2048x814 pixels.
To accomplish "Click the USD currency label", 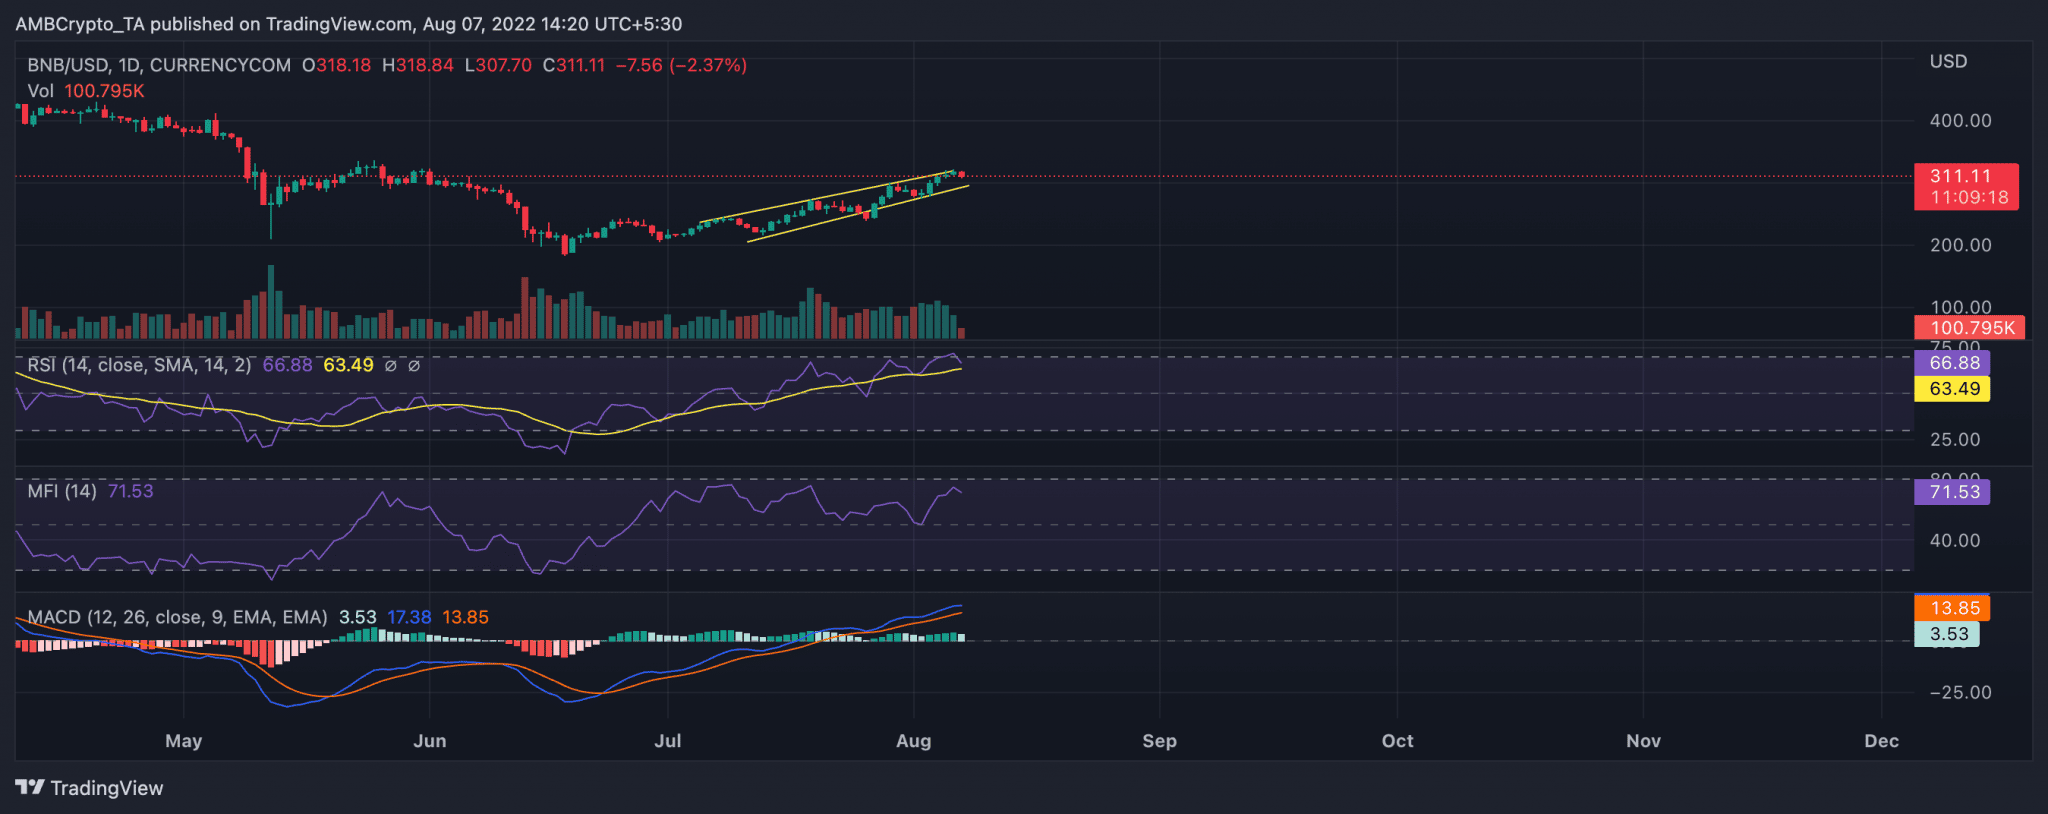I will [x=1948, y=62].
